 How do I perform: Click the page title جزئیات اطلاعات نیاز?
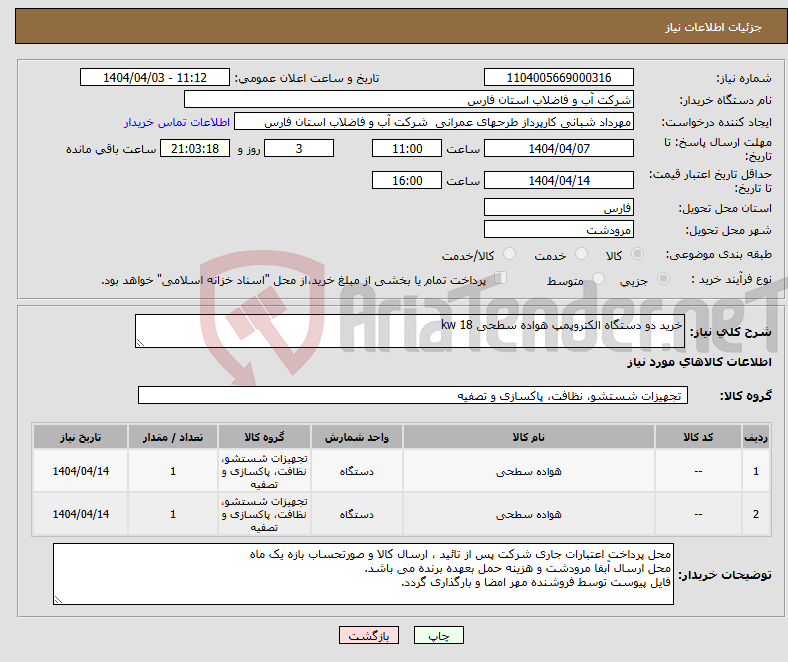(x=714, y=27)
